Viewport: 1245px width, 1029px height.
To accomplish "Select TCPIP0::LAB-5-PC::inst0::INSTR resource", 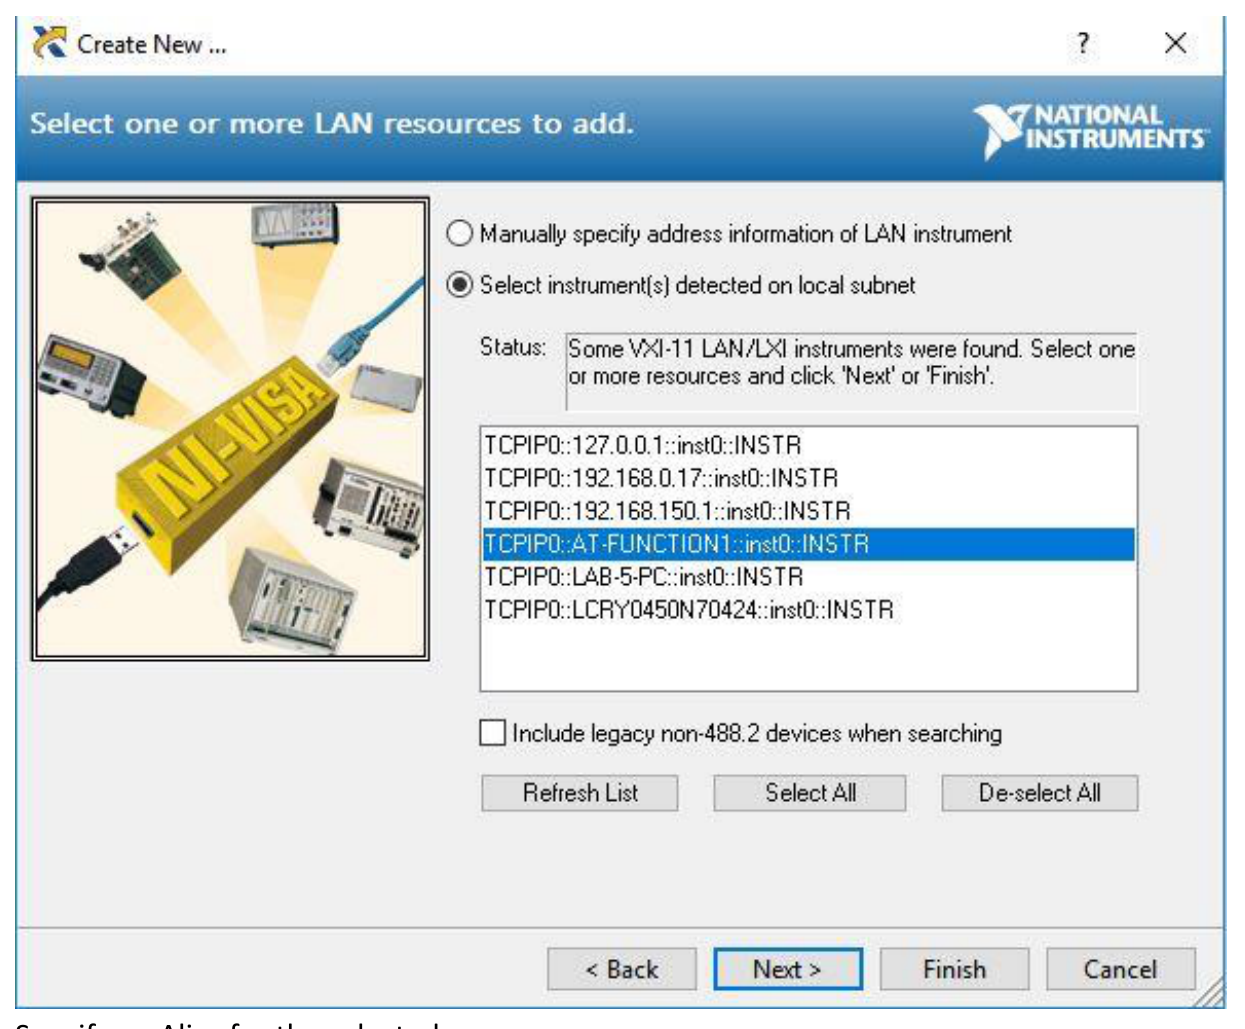I will [x=808, y=577].
